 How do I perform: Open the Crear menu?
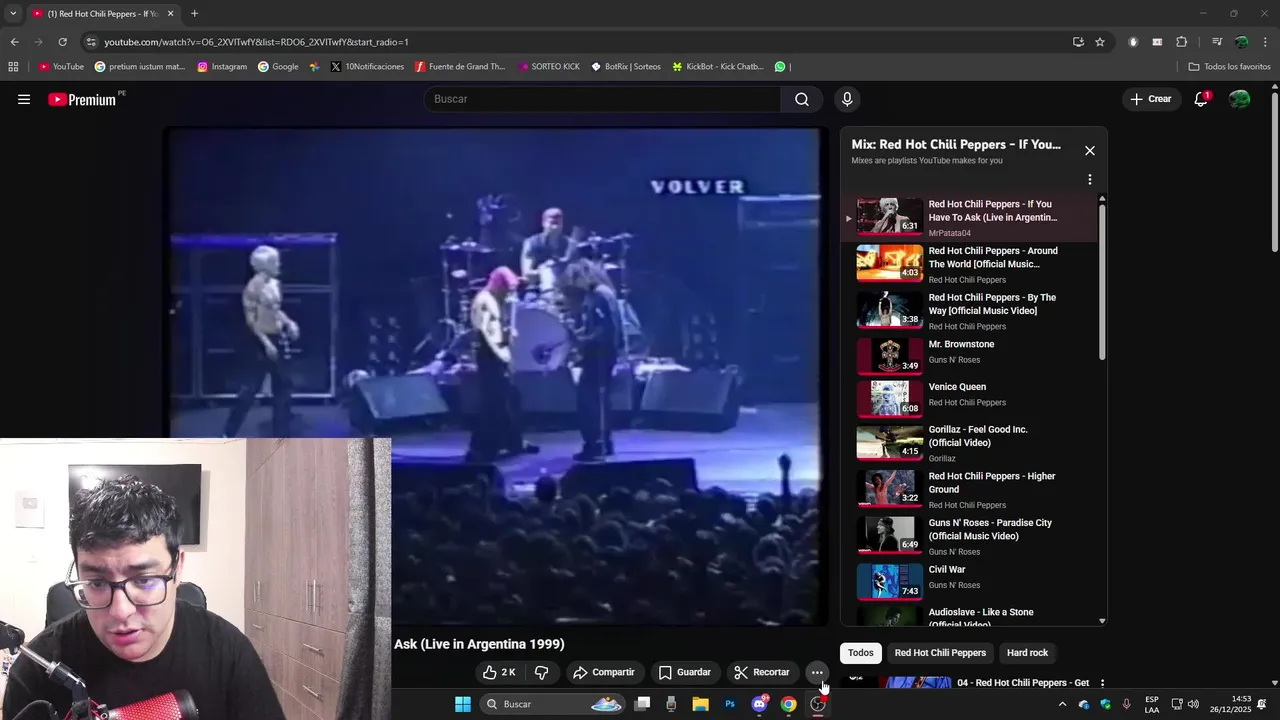click(1150, 99)
